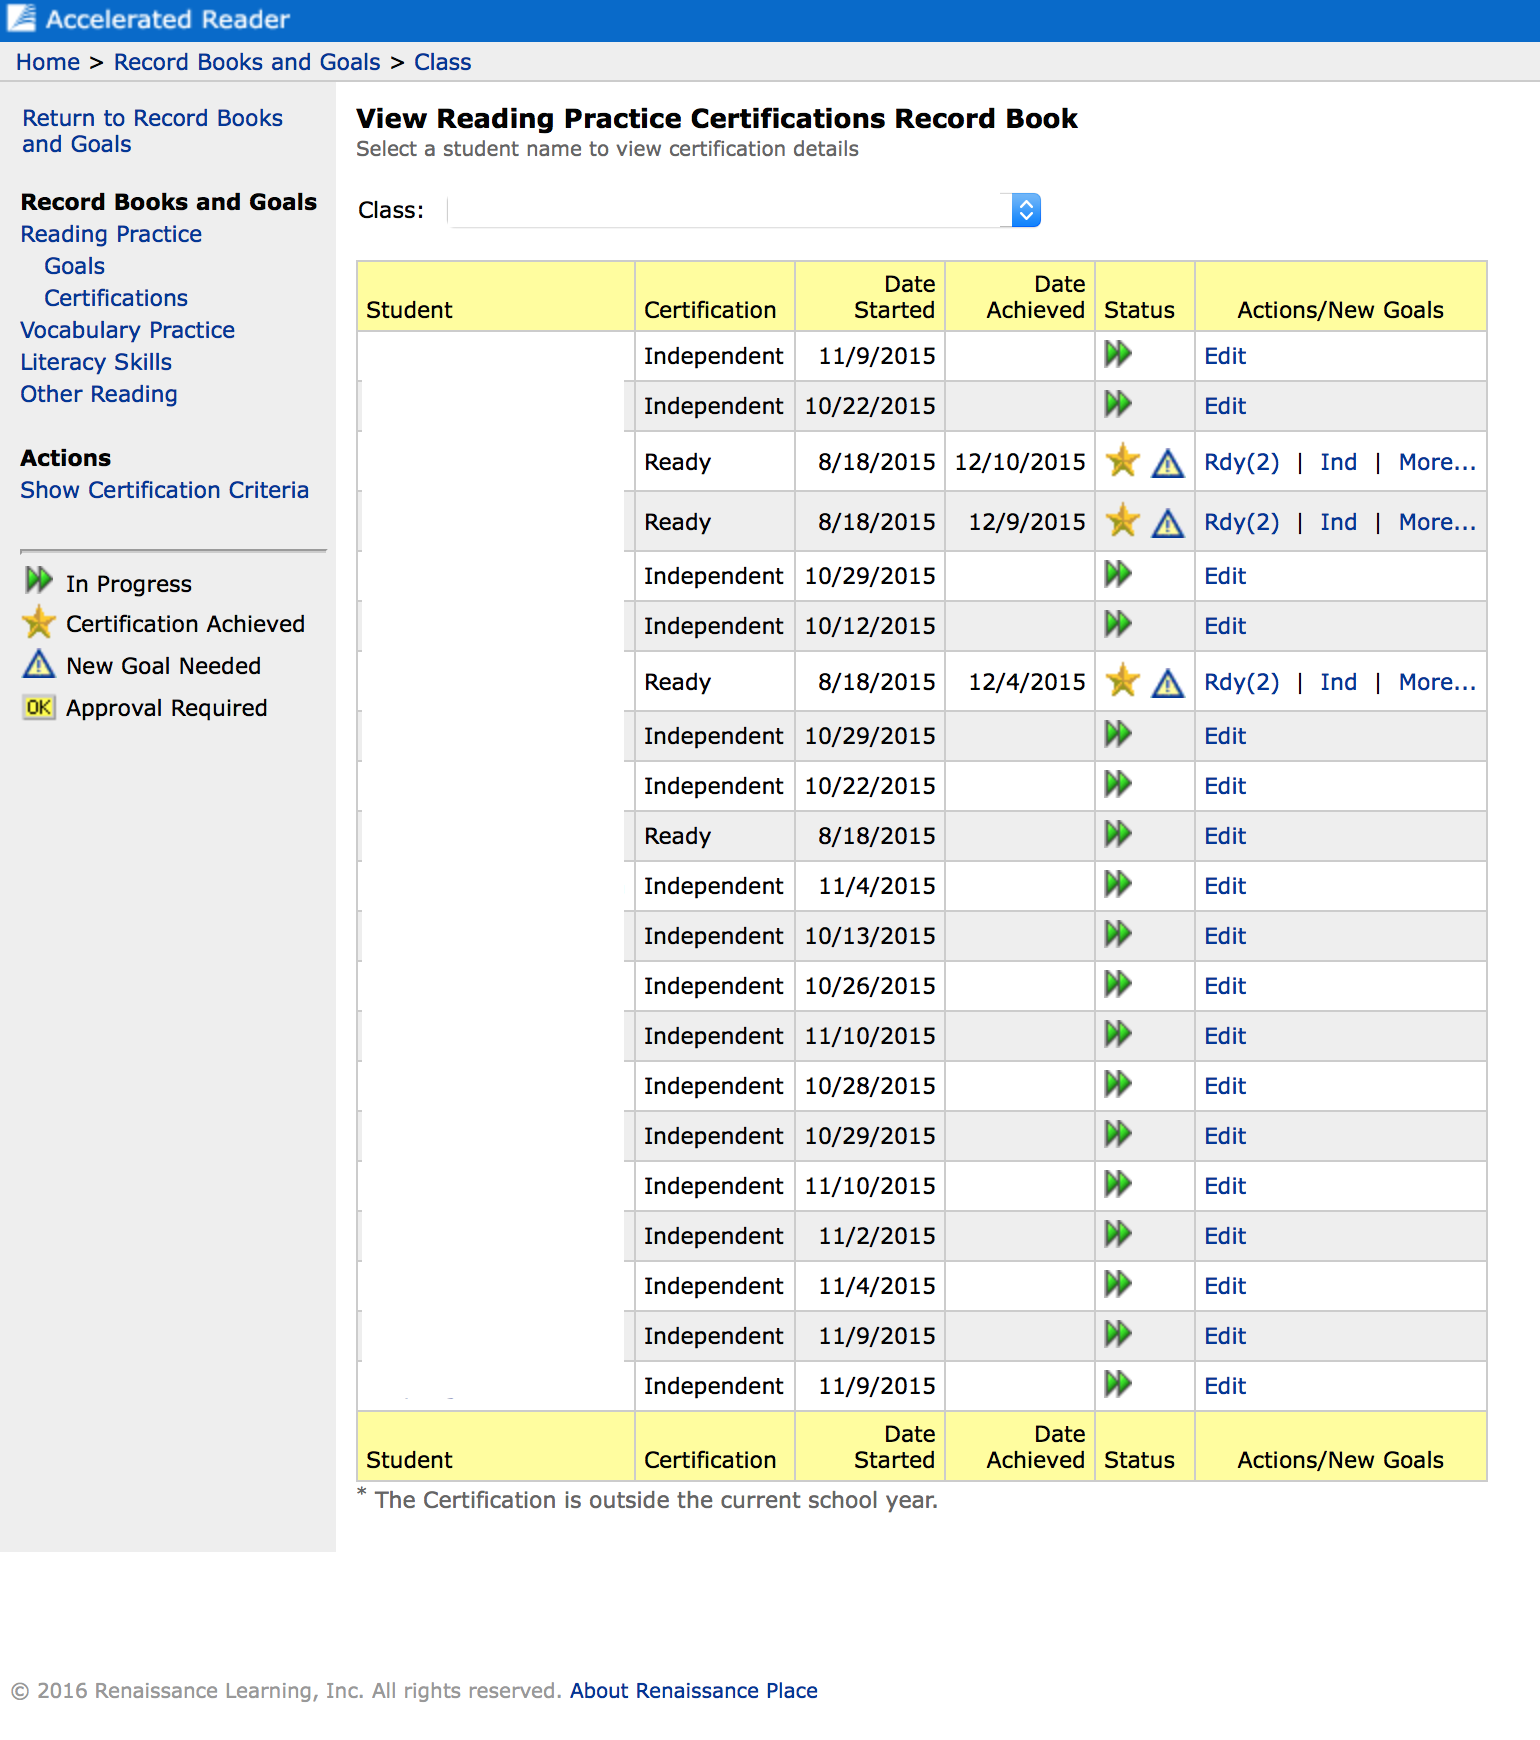Show Certification Criteria action link
Viewport: 1540px width, 1740px height.
tap(165, 490)
